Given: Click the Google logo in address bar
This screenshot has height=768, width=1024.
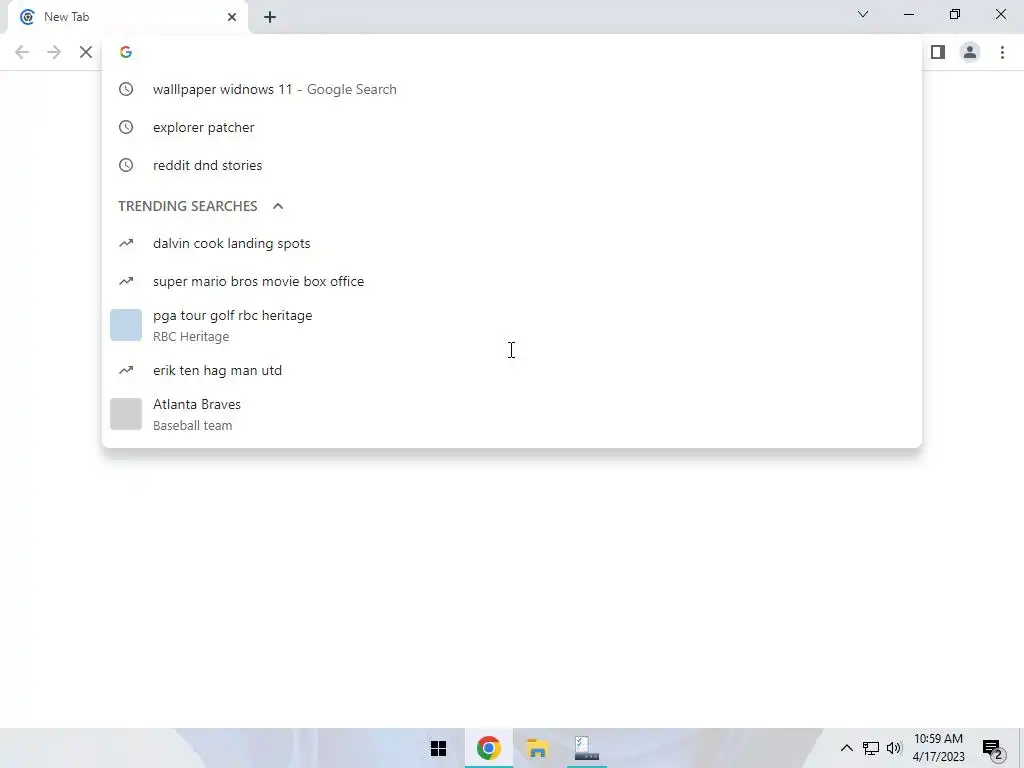Looking at the screenshot, I should 126,52.
